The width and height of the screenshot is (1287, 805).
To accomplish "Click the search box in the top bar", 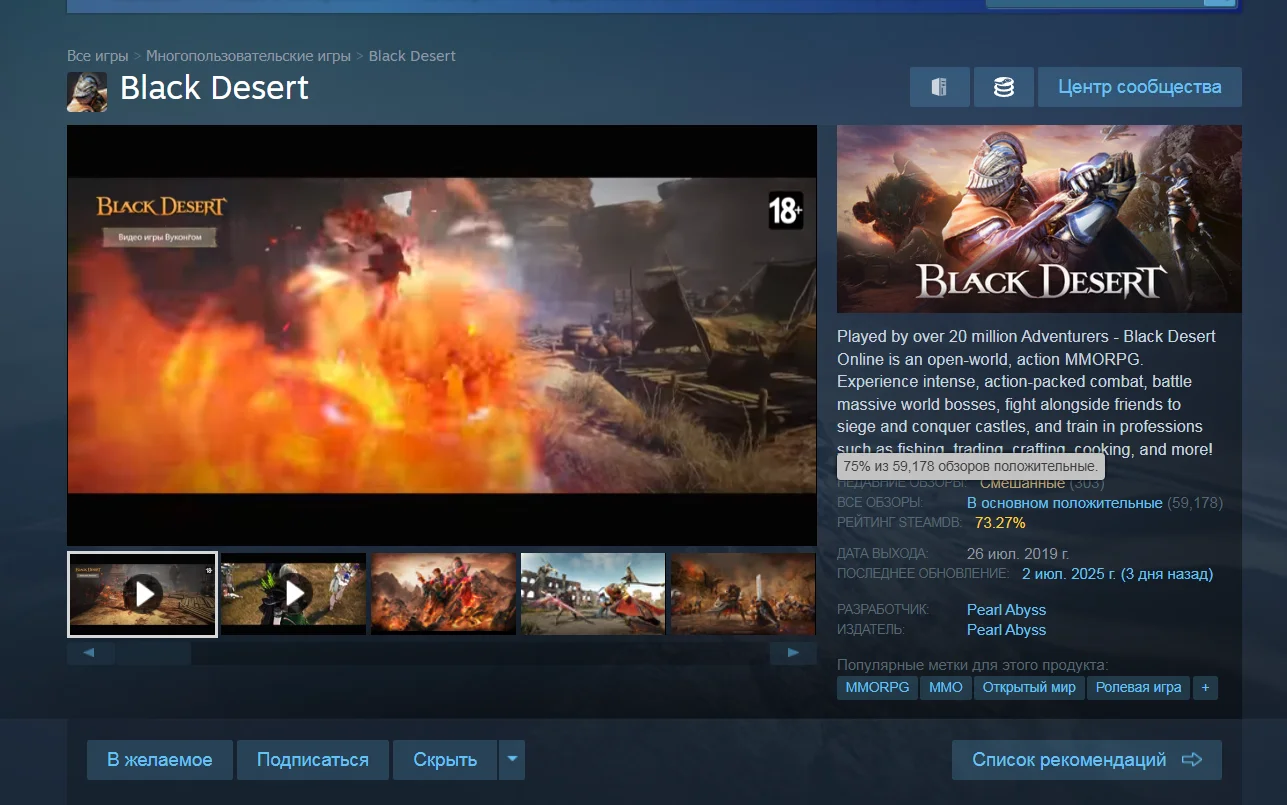I will 1095,3.
